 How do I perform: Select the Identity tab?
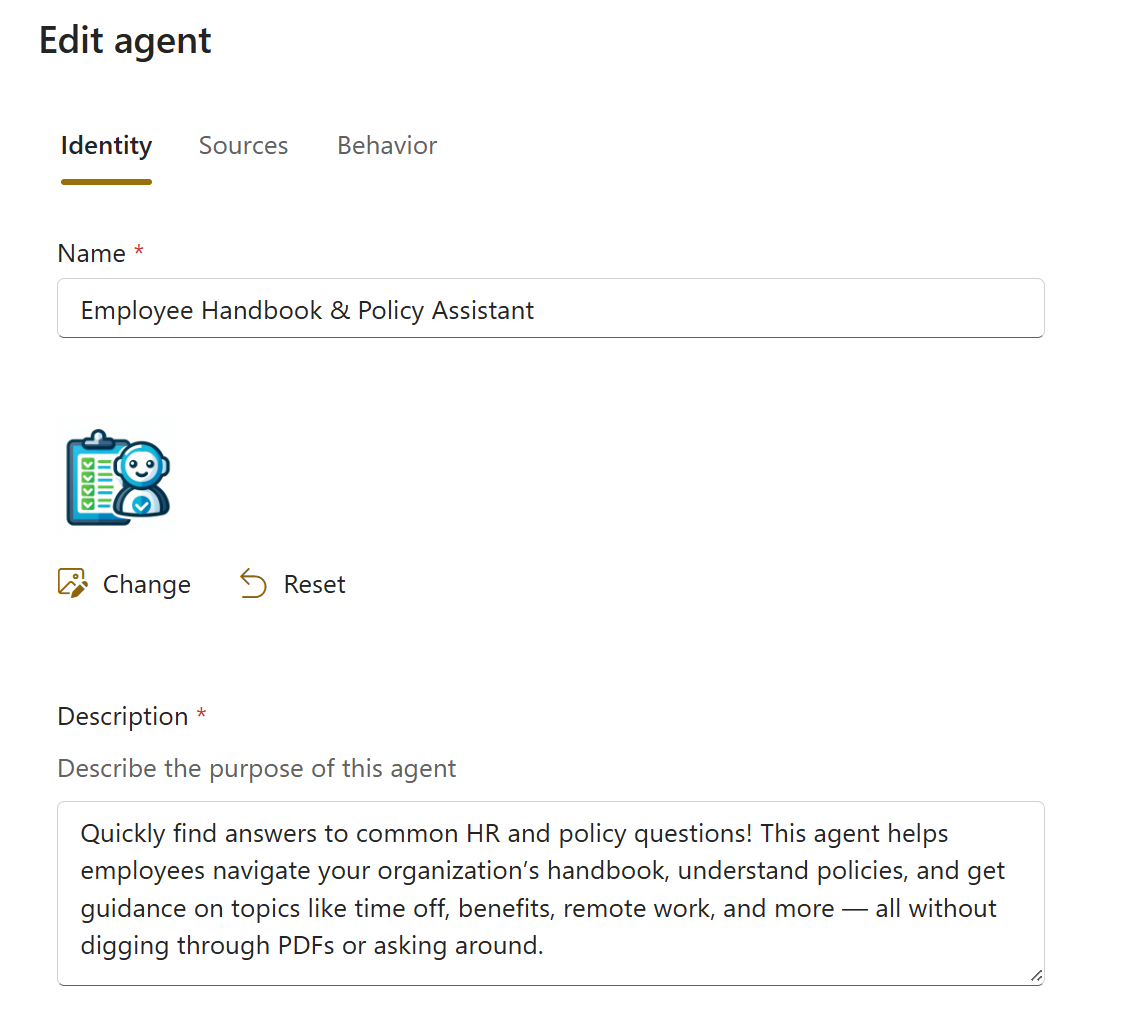106,145
